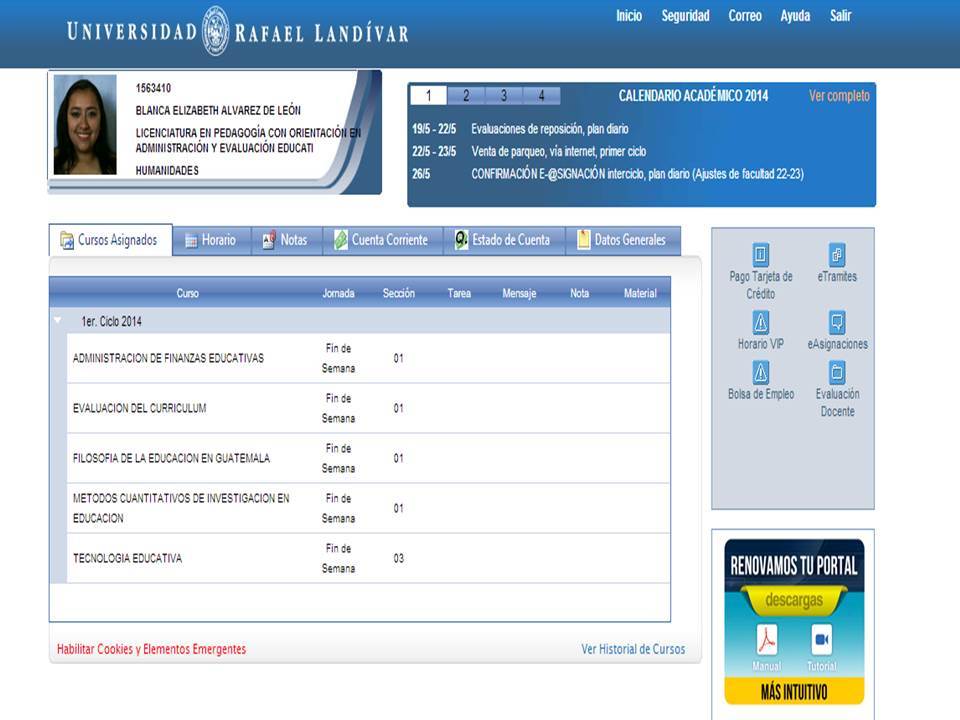Viewport: 960px width, 720px height.
Task: Click the Tarea column header
Action: point(459,293)
